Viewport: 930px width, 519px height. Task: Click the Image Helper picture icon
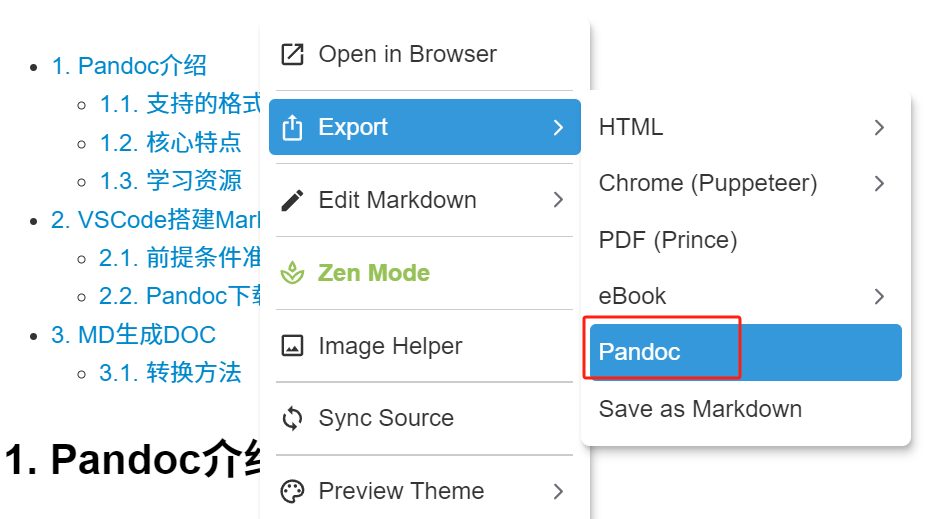(292, 346)
